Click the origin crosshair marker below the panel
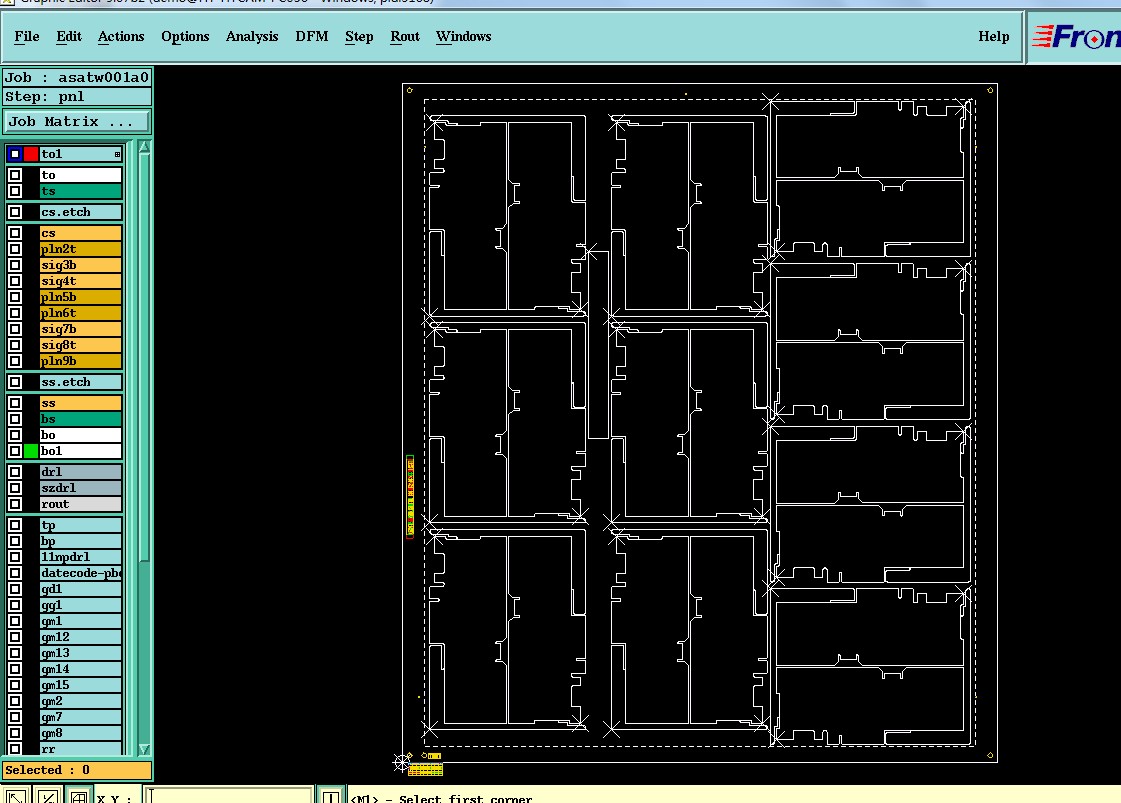 [402, 762]
